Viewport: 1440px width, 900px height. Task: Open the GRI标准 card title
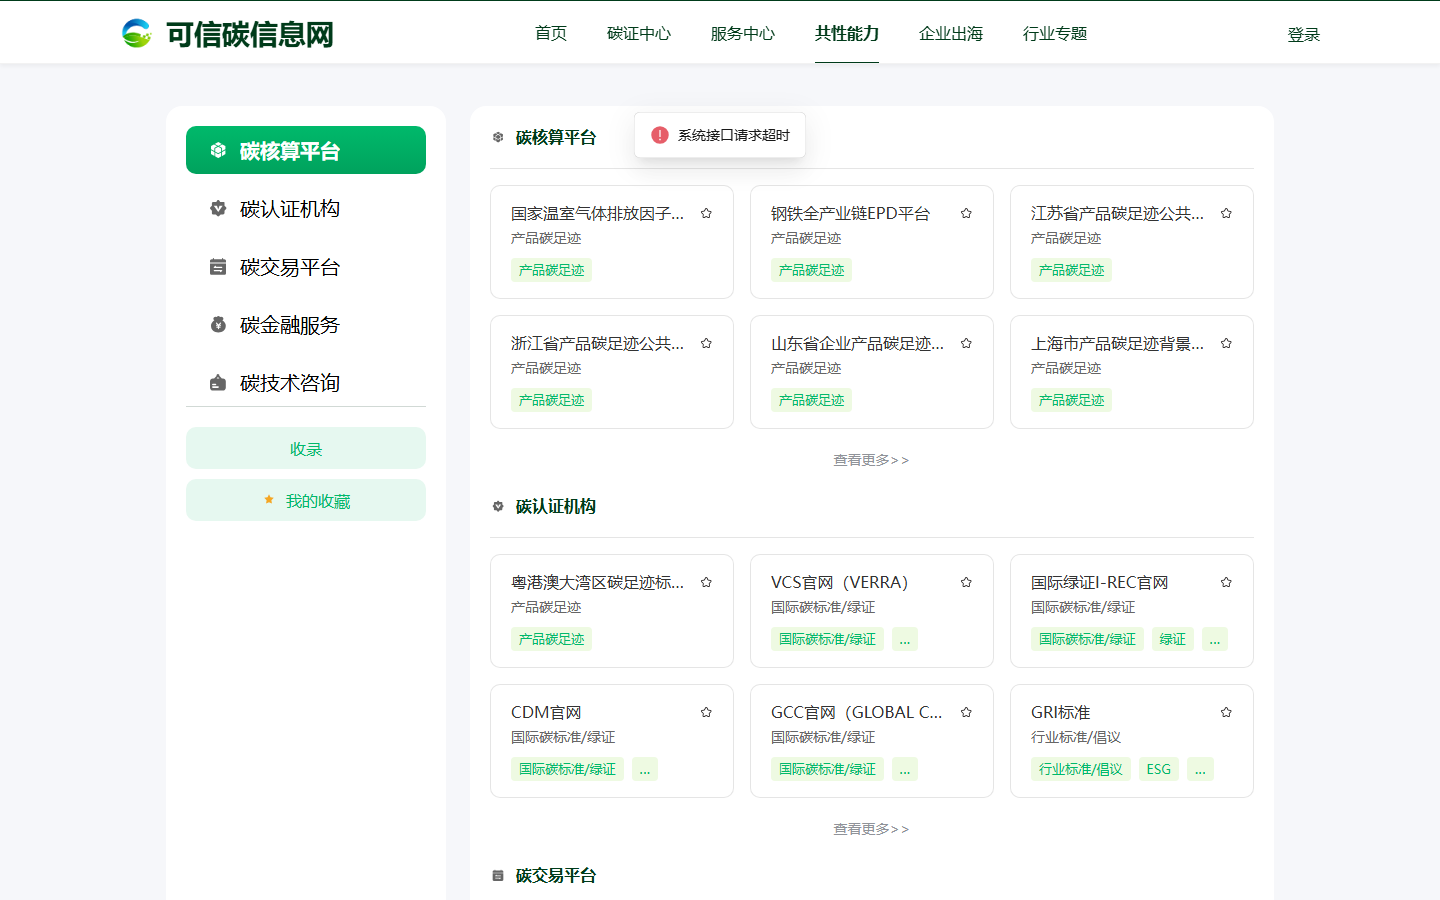tap(1060, 712)
